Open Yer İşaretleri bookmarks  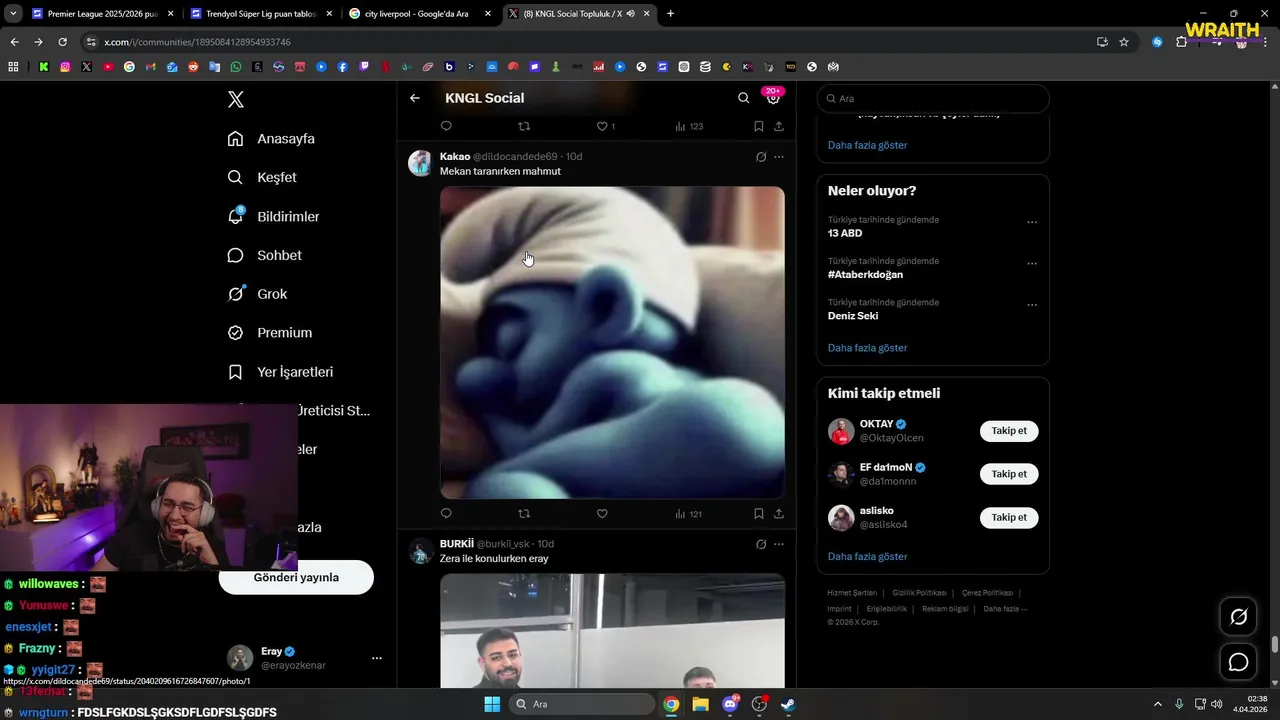280,372
